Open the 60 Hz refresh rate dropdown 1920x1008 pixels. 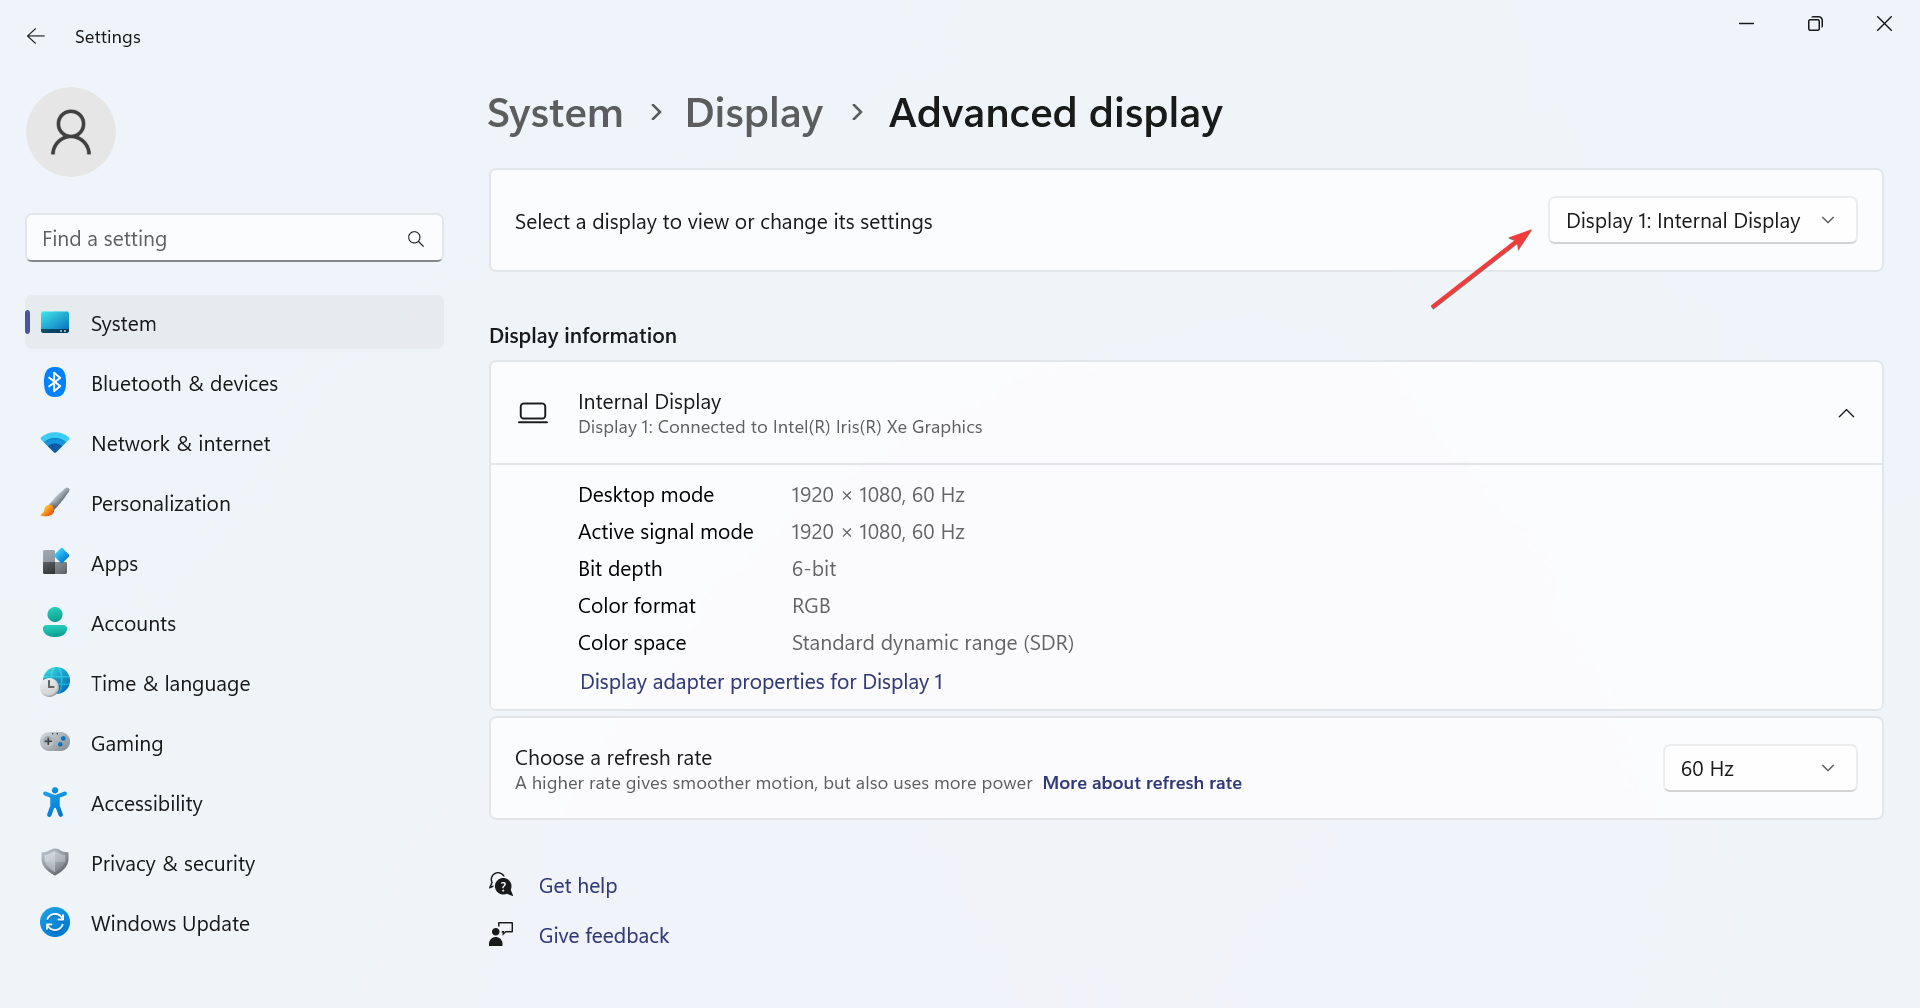point(1759,768)
